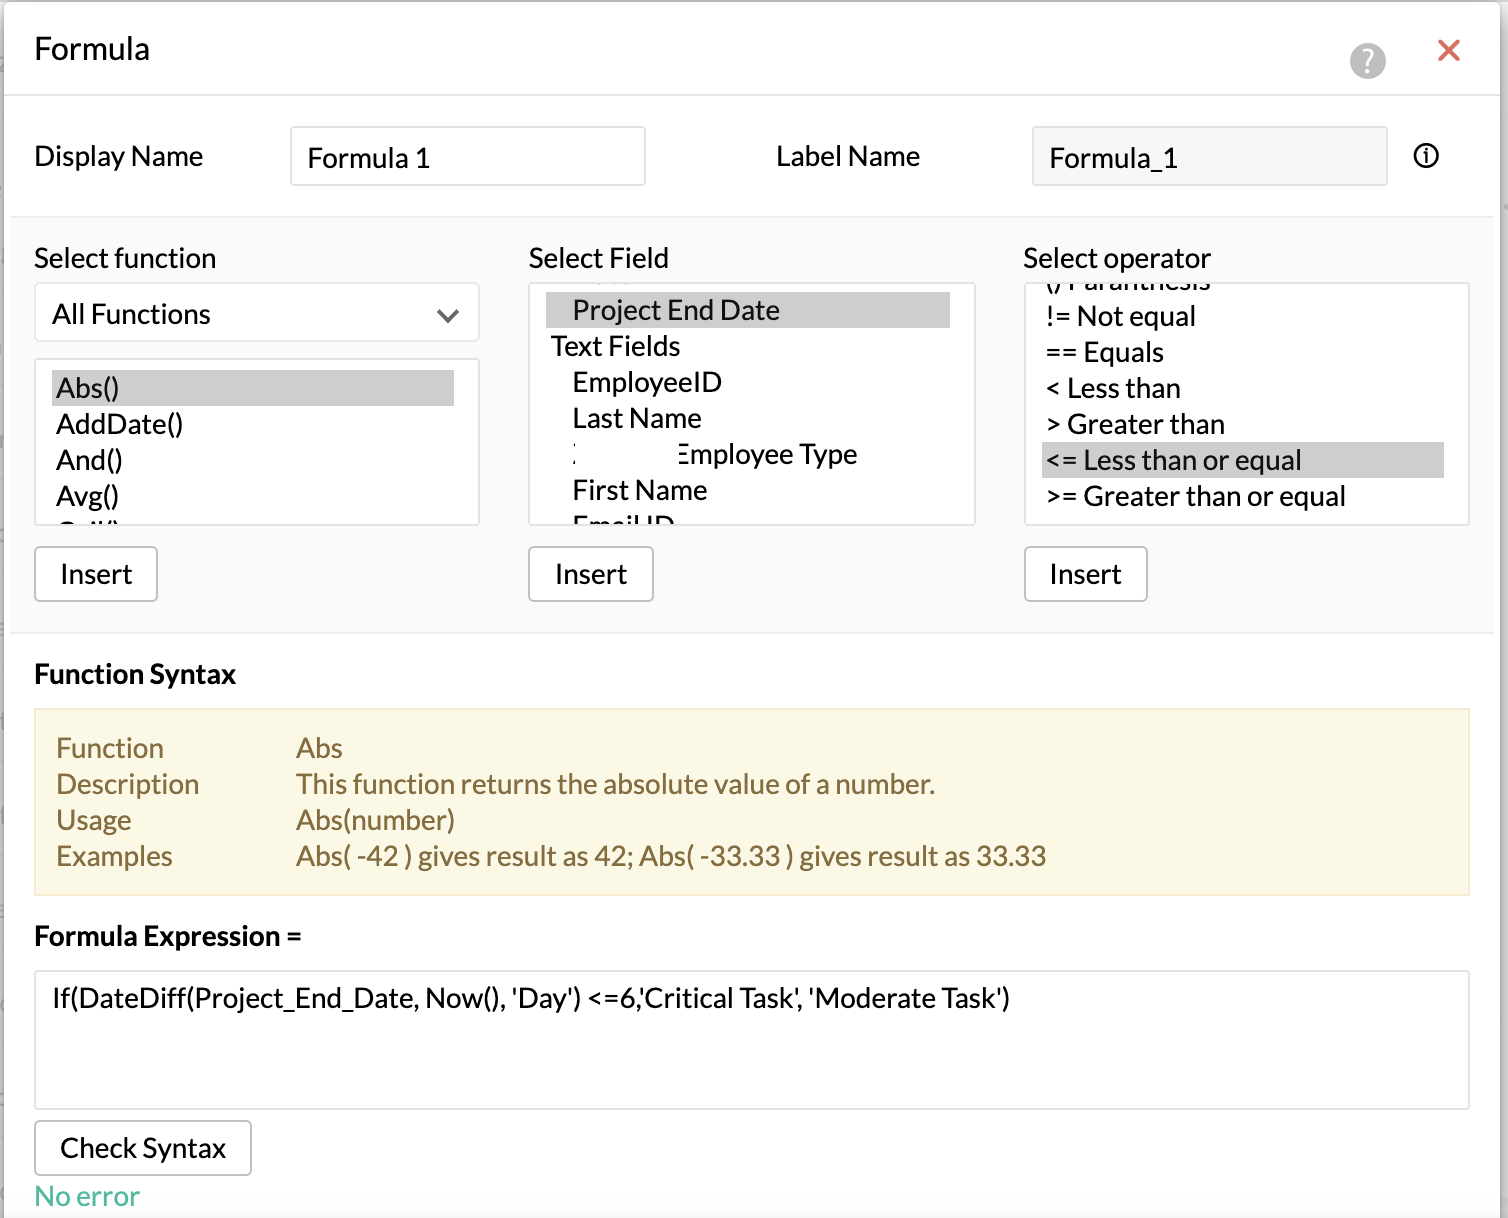Select the == Equals operator
The height and width of the screenshot is (1218, 1508).
click(1243, 352)
